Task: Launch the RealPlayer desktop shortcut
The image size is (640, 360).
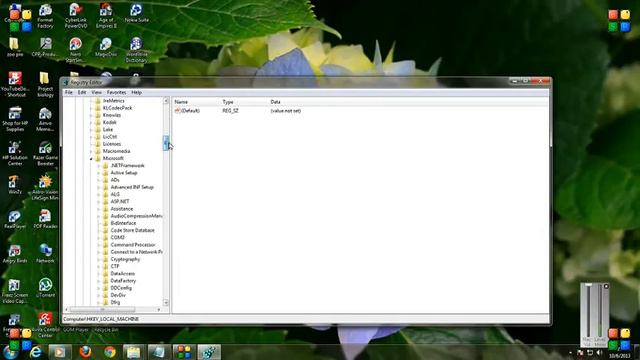Action: [15, 219]
